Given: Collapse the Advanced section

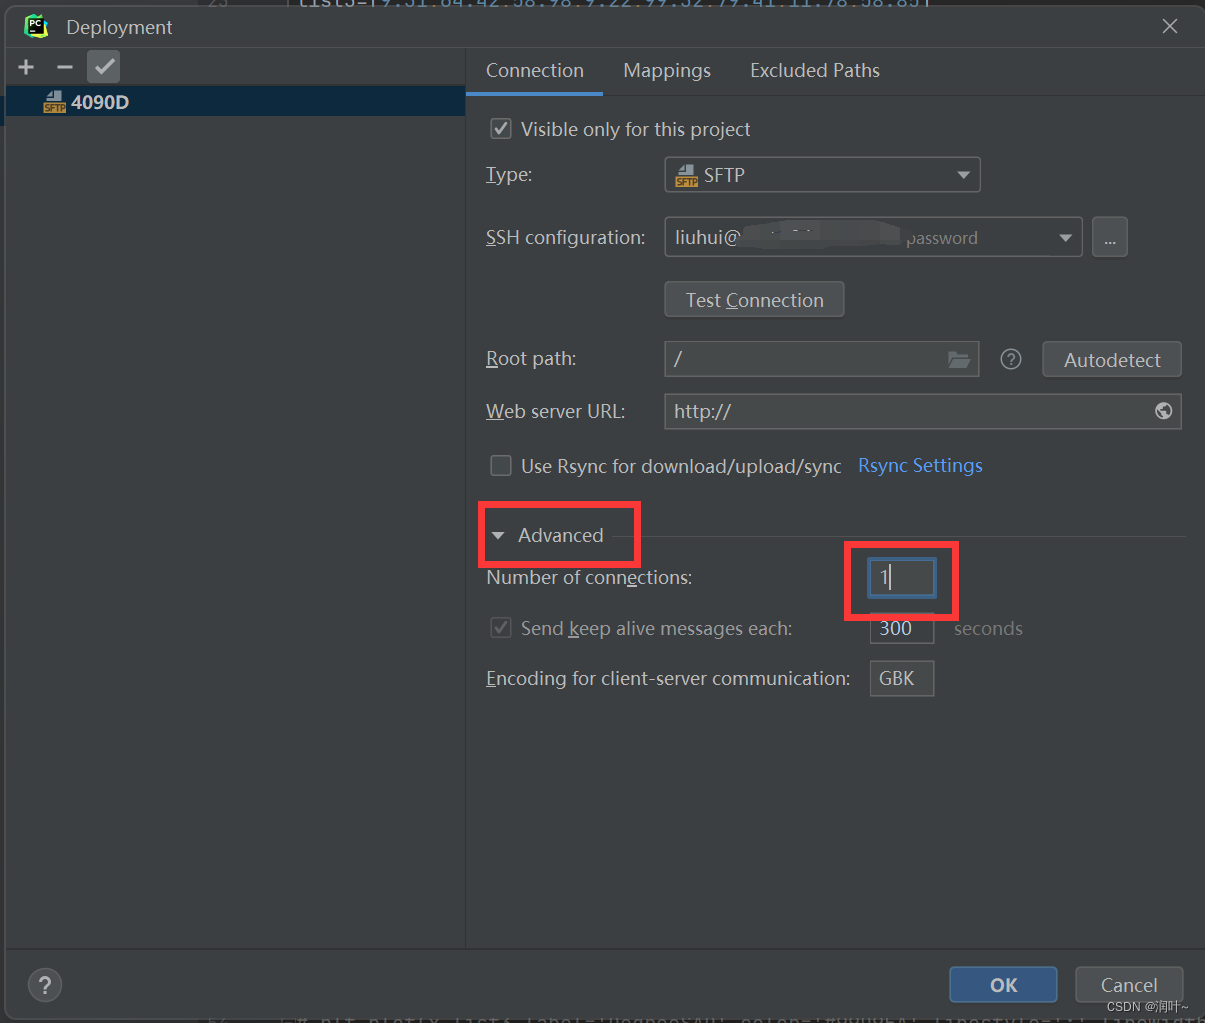Looking at the screenshot, I should point(498,535).
